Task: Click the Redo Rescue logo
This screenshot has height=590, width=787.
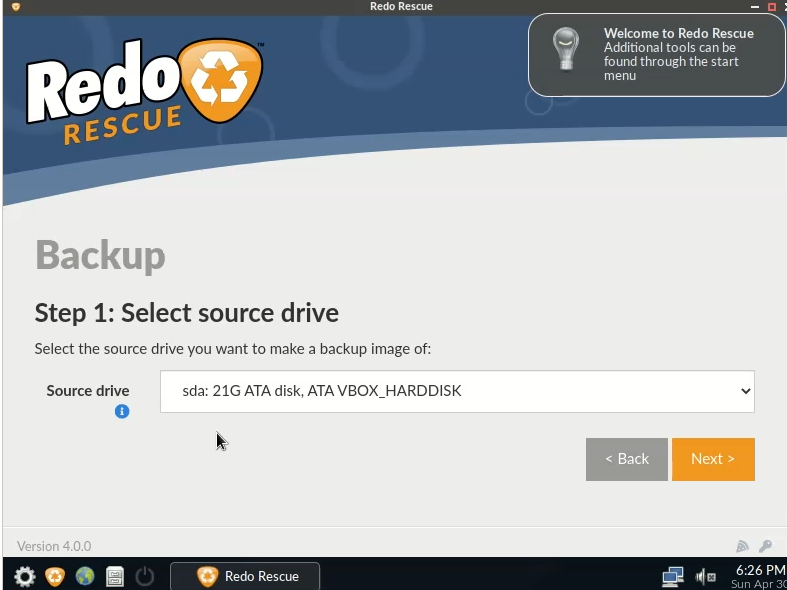Action: click(x=145, y=90)
